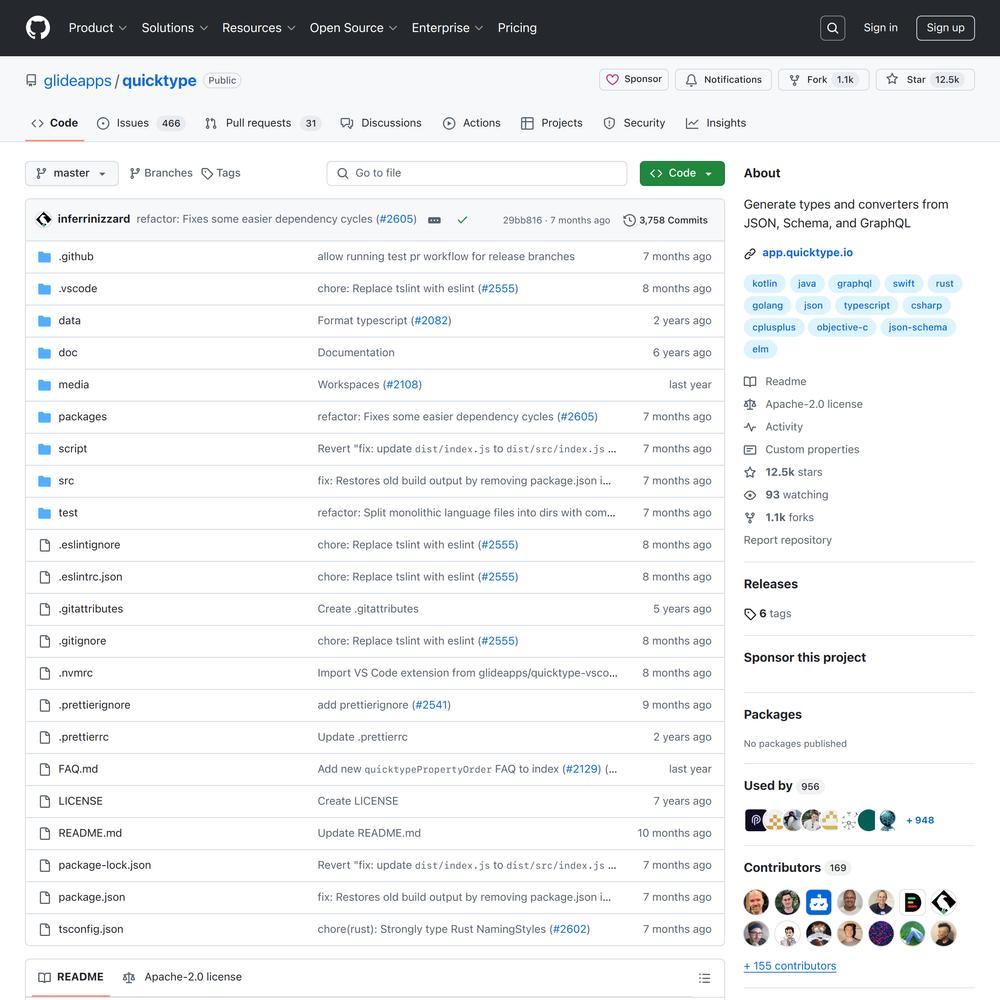1000x1000 pixels.
Task: Click the Go to file search field
Action: [x=476, y=173]
